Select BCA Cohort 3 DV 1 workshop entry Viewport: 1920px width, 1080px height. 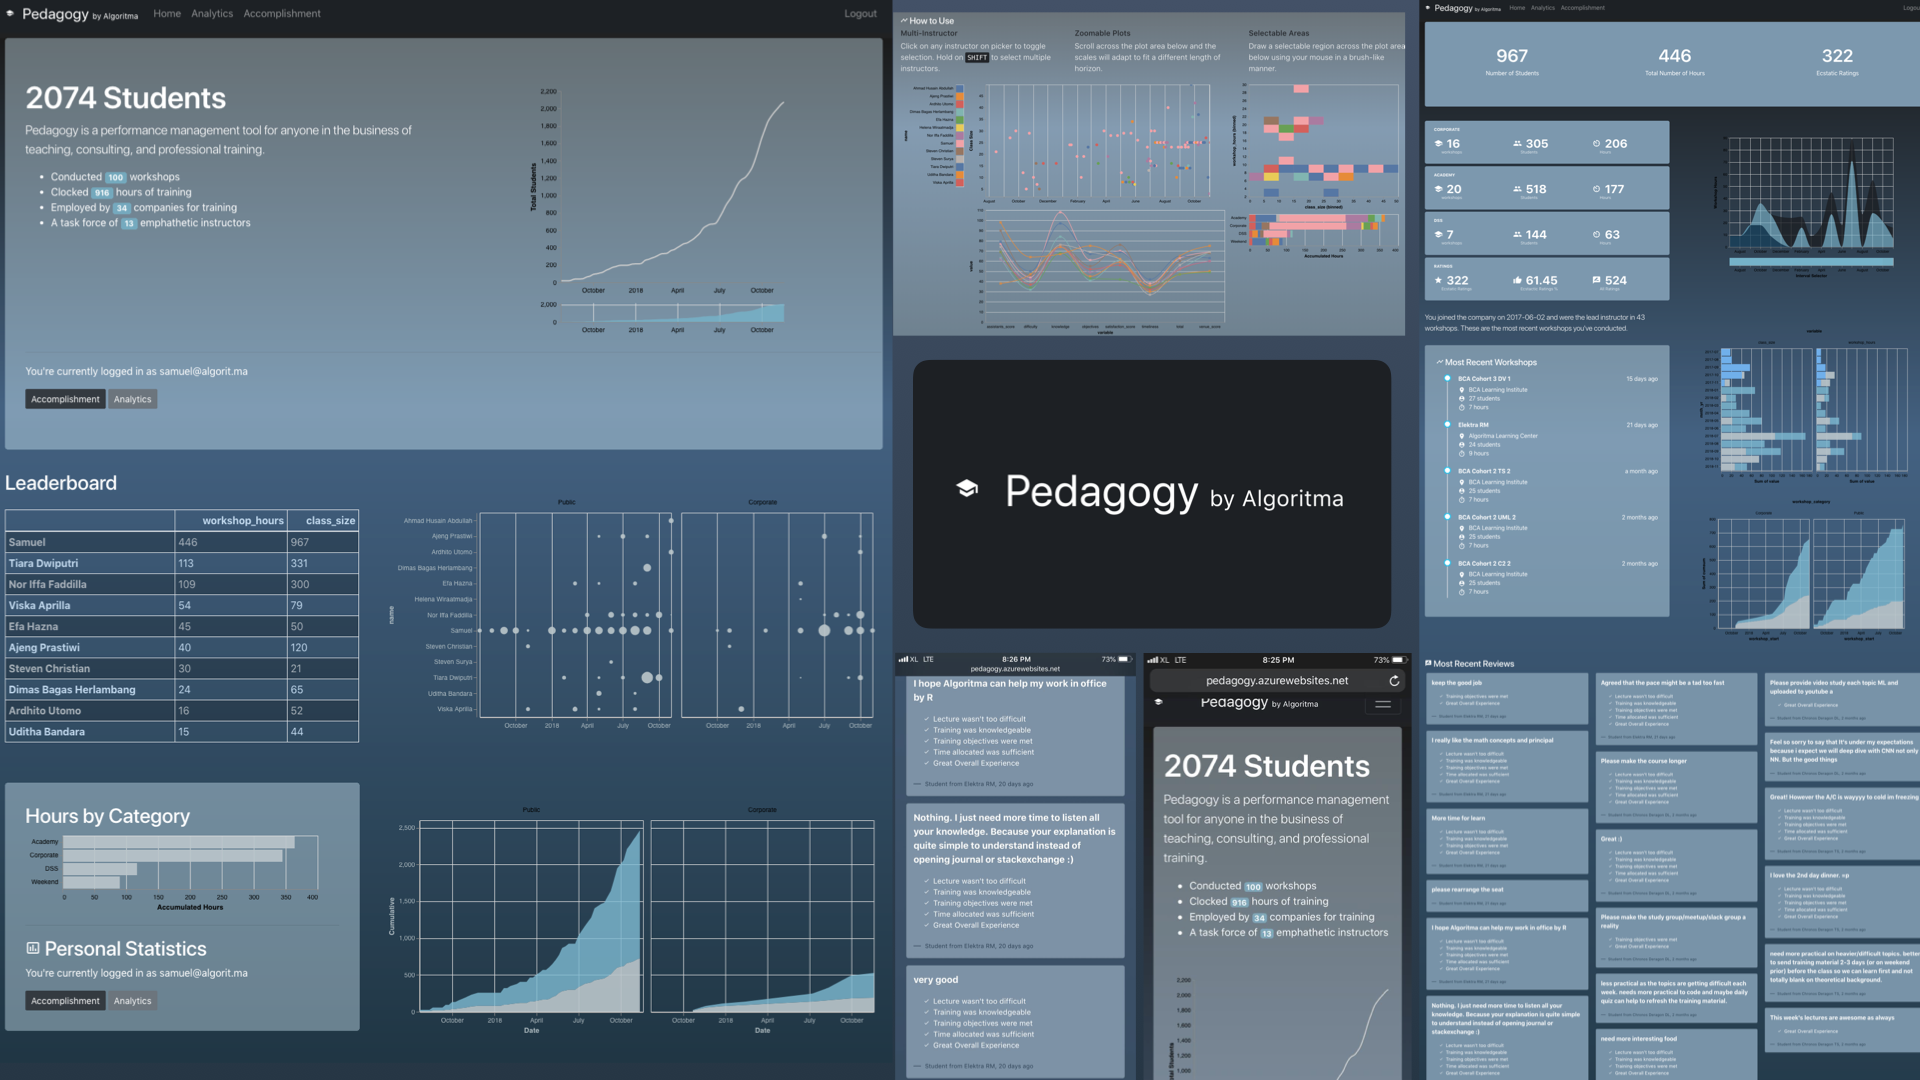click(x=1484, y=379)
